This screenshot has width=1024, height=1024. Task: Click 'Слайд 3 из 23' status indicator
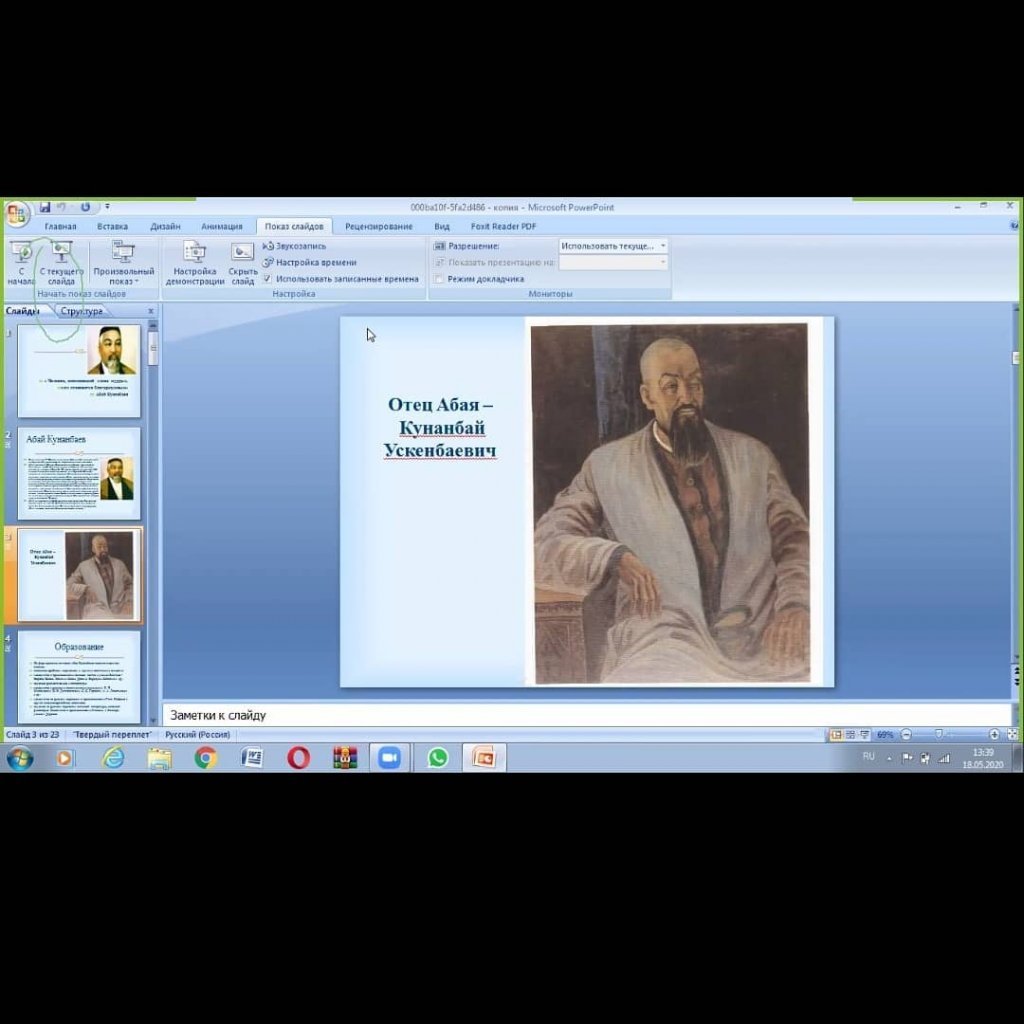pyautogui.click(x=33, y=735)
